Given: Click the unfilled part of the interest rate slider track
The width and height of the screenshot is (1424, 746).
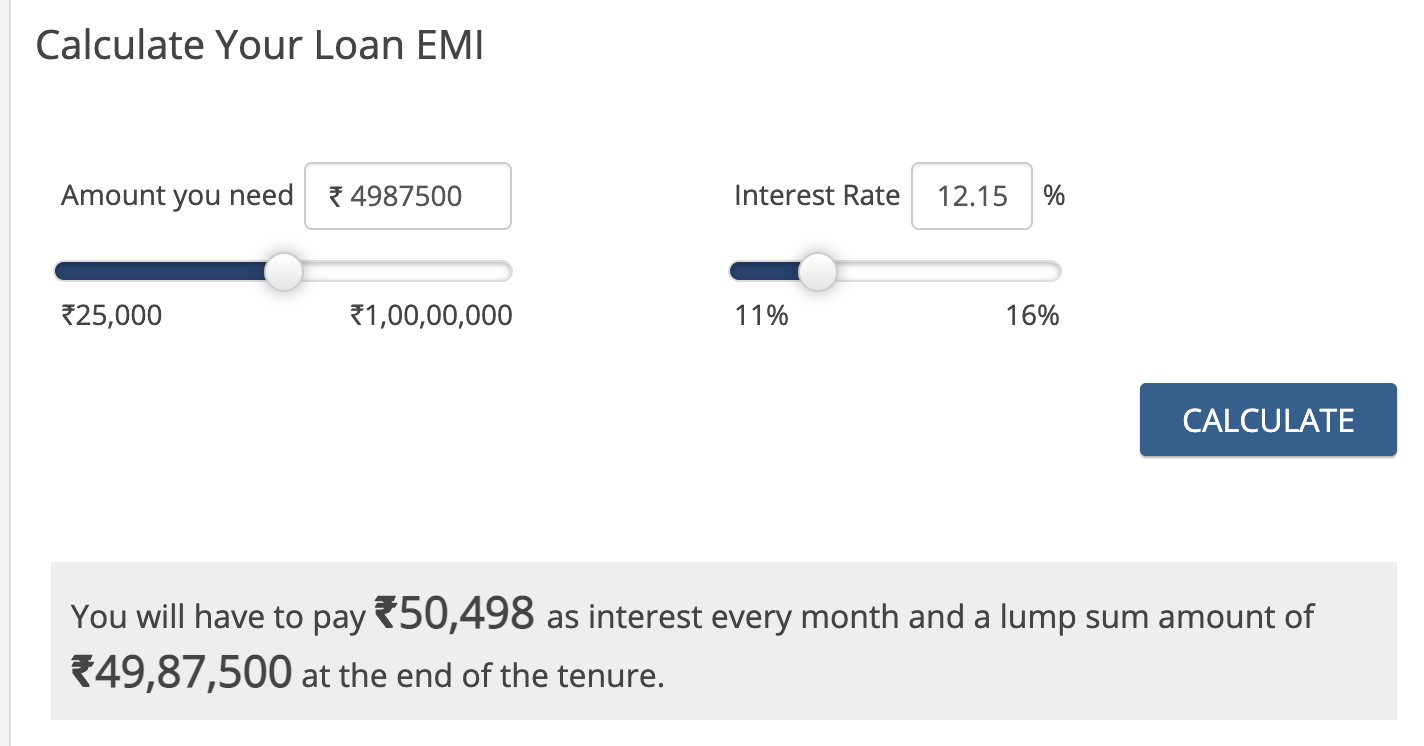Looking at the screenshot, I should (948, 271).
